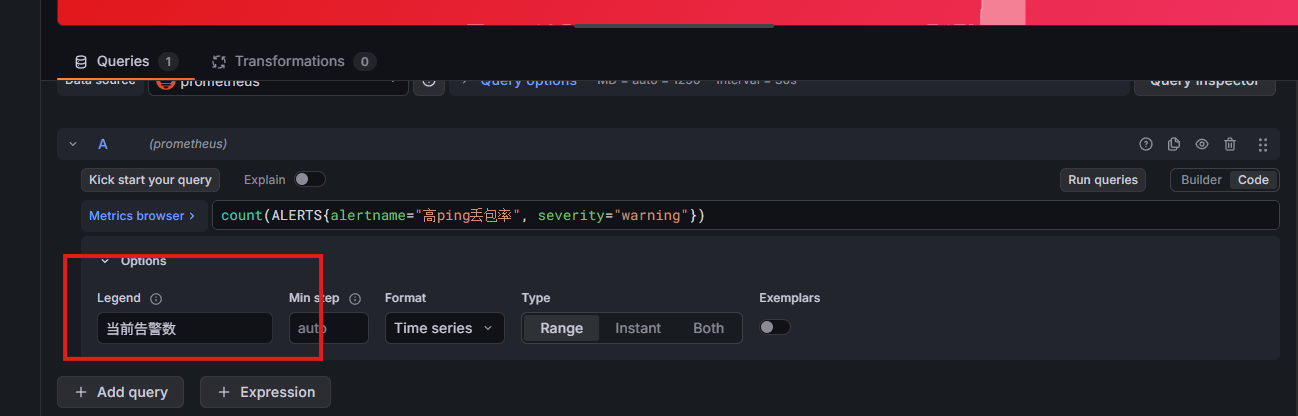Hide query A using the eye icon
This screenshot has height=416, width=1298.
coord(1202,144)
